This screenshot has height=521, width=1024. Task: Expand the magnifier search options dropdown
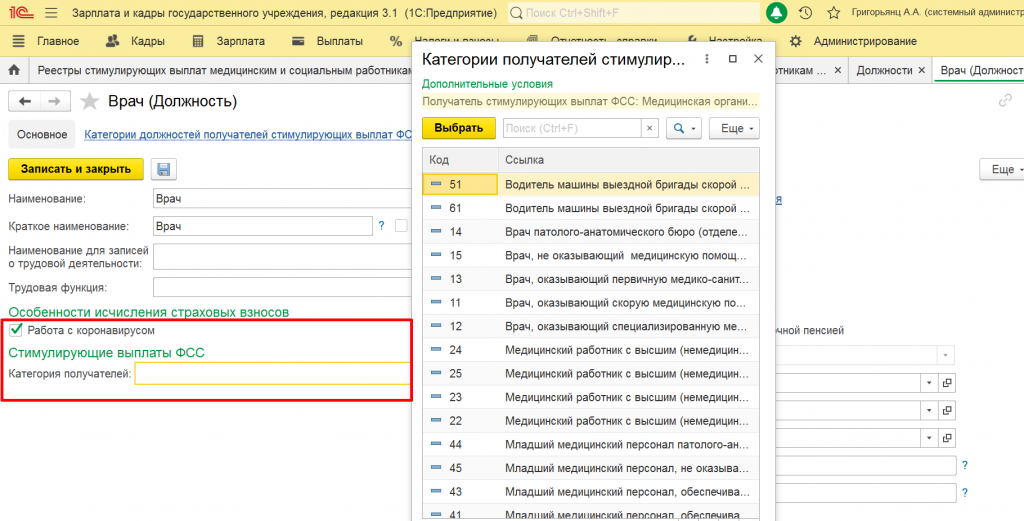coord(684,129)
